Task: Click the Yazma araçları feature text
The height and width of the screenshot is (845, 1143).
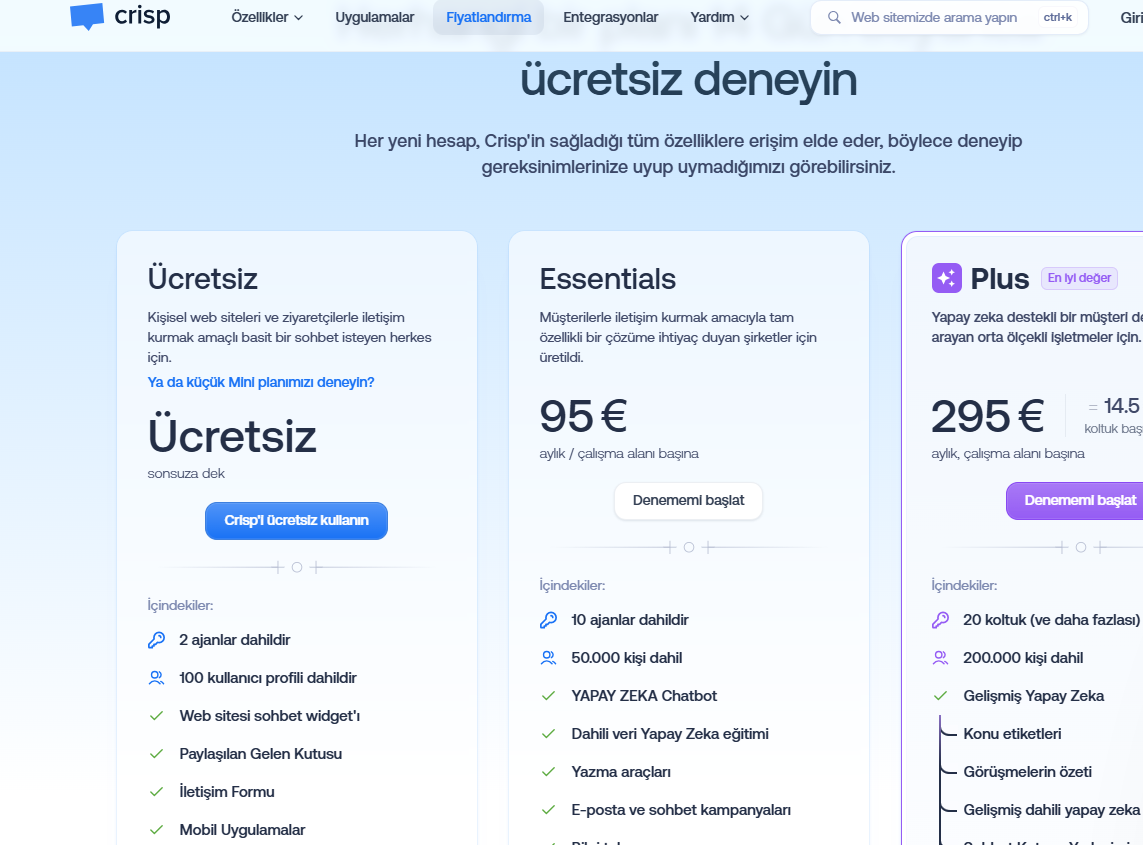Action: [x=621, y=772]
